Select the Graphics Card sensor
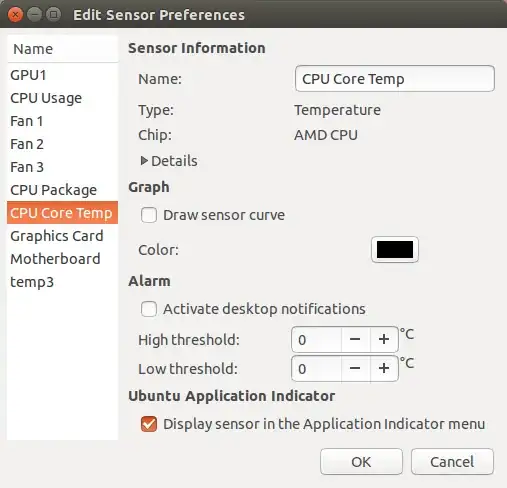This screenshot has width=507, height=488. (62, 236)
